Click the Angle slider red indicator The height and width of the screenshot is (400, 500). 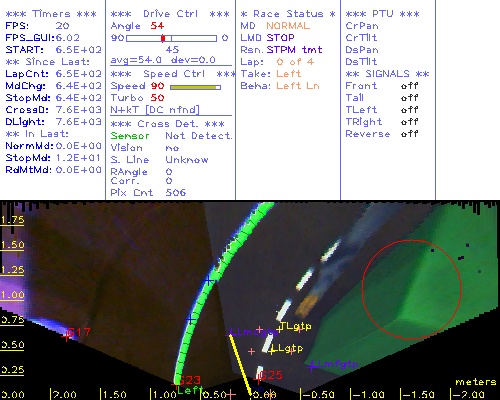click(x=163, y=38)
